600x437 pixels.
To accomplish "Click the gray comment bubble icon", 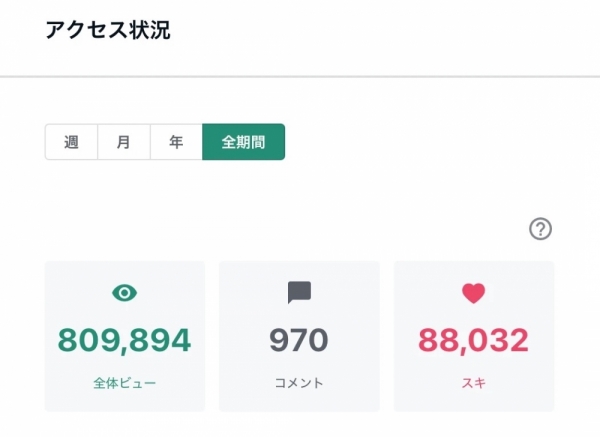I will pyautogui.click(x=299, y=293).
